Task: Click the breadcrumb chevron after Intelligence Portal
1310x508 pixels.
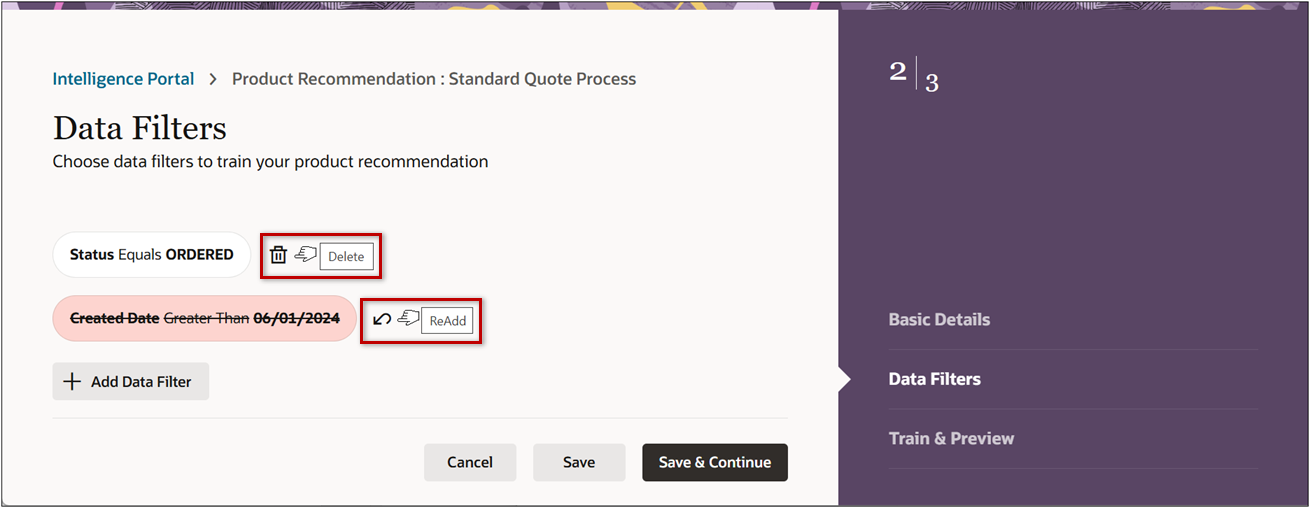Action: 213,78
